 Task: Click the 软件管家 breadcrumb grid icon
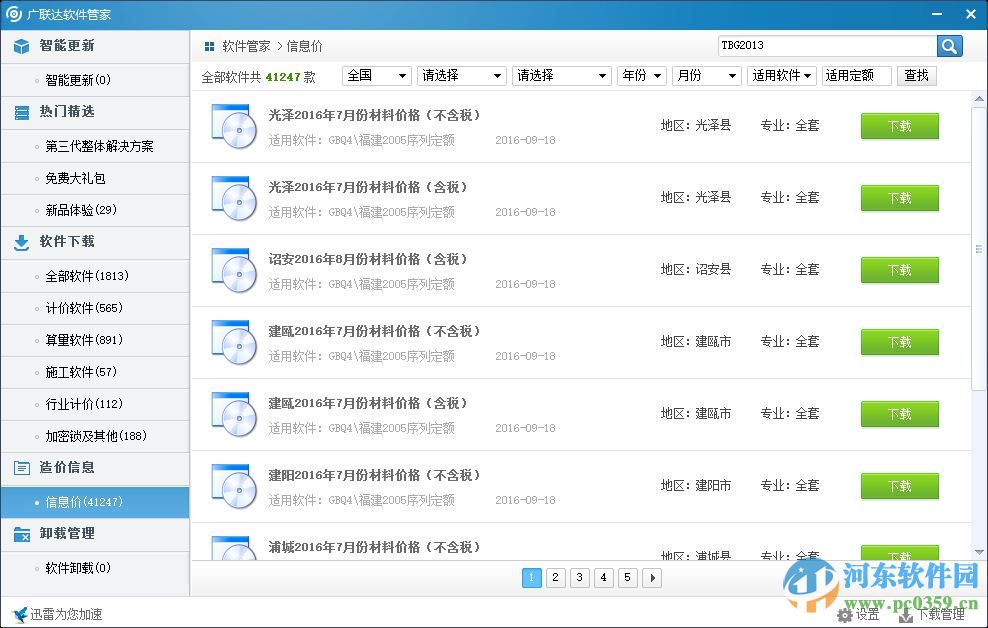coord(208,45)
